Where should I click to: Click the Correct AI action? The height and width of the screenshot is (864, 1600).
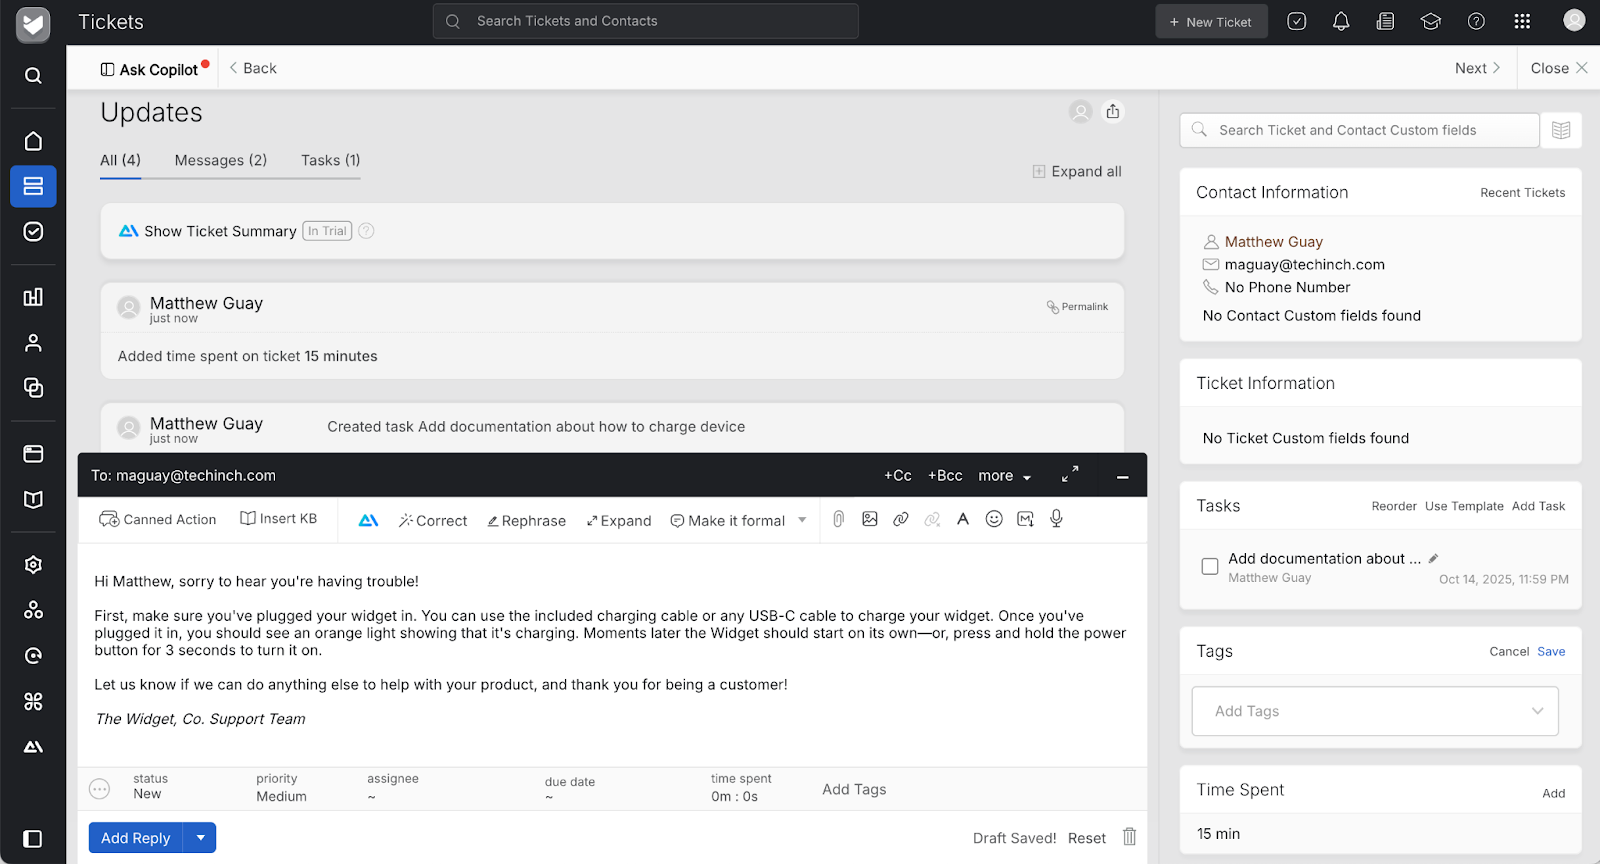point(433,521)
